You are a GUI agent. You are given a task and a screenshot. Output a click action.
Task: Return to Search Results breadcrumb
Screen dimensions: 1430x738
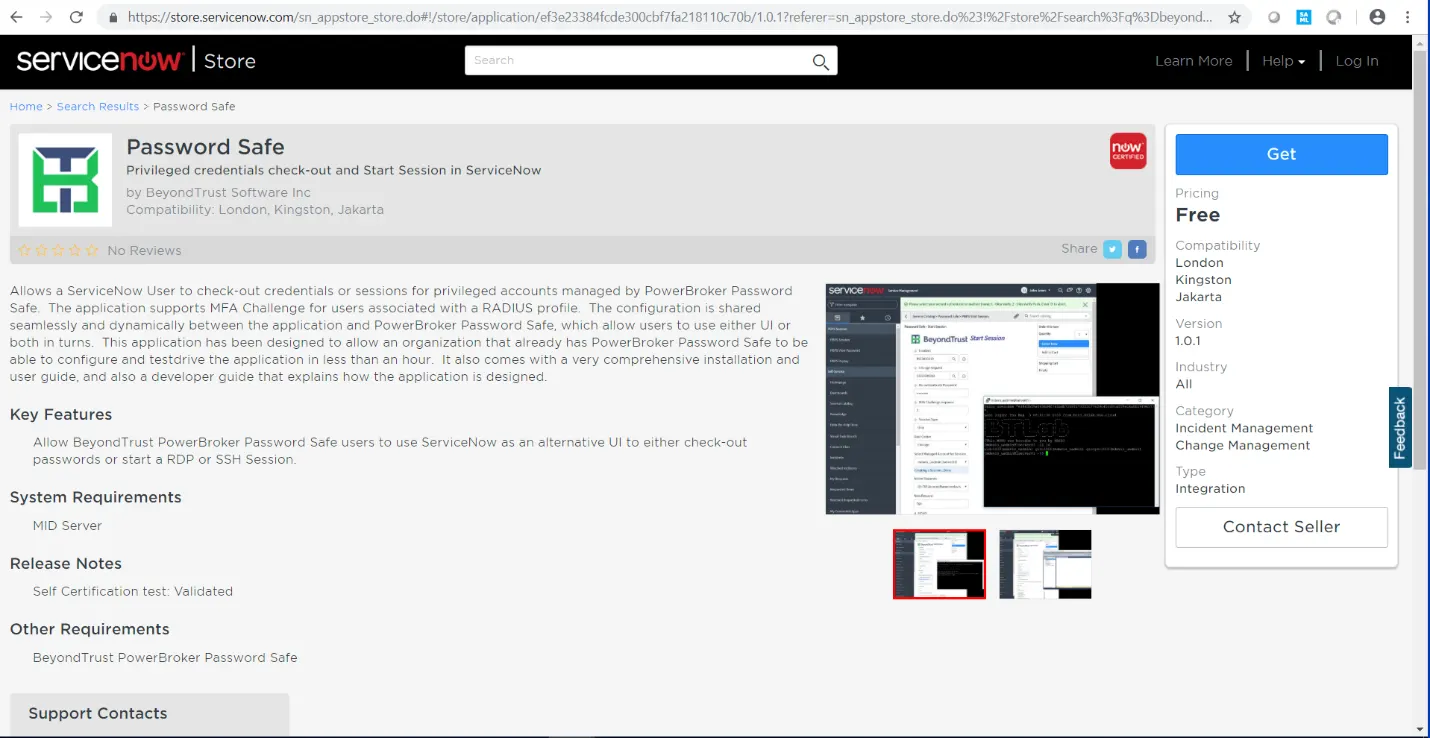click(98, 106)
